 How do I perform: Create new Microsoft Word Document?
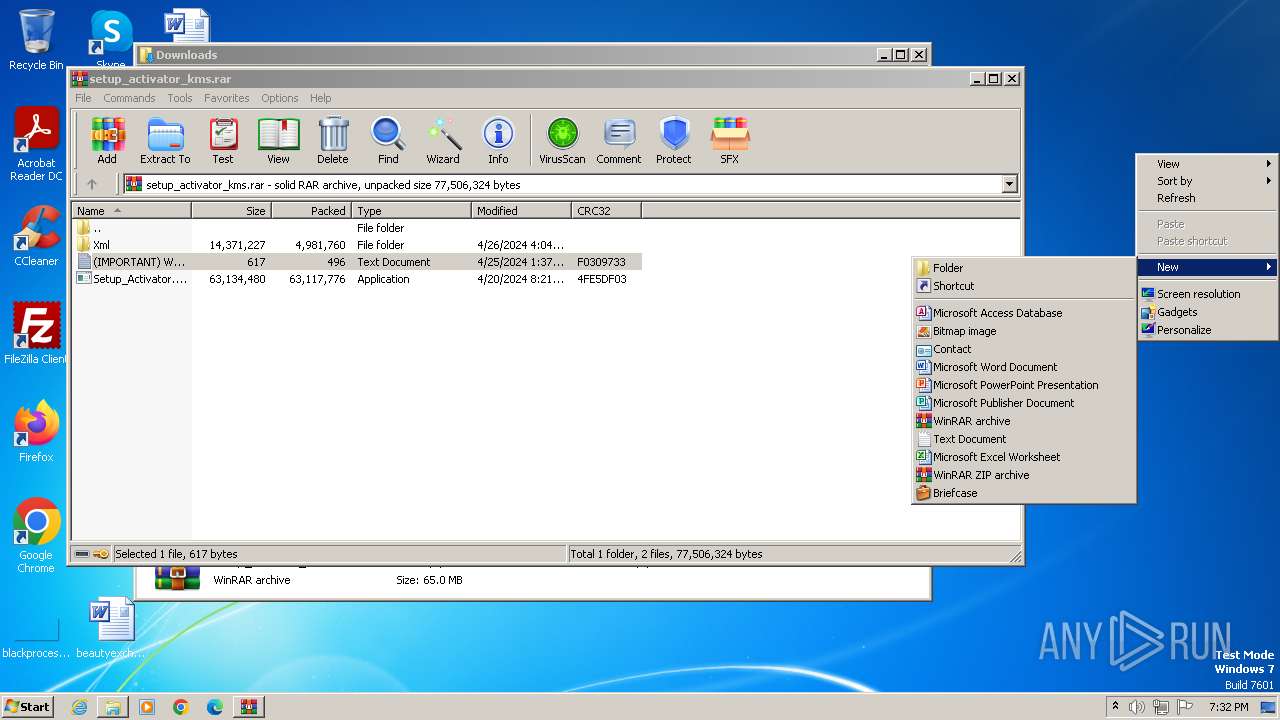tap(1024, 367)
